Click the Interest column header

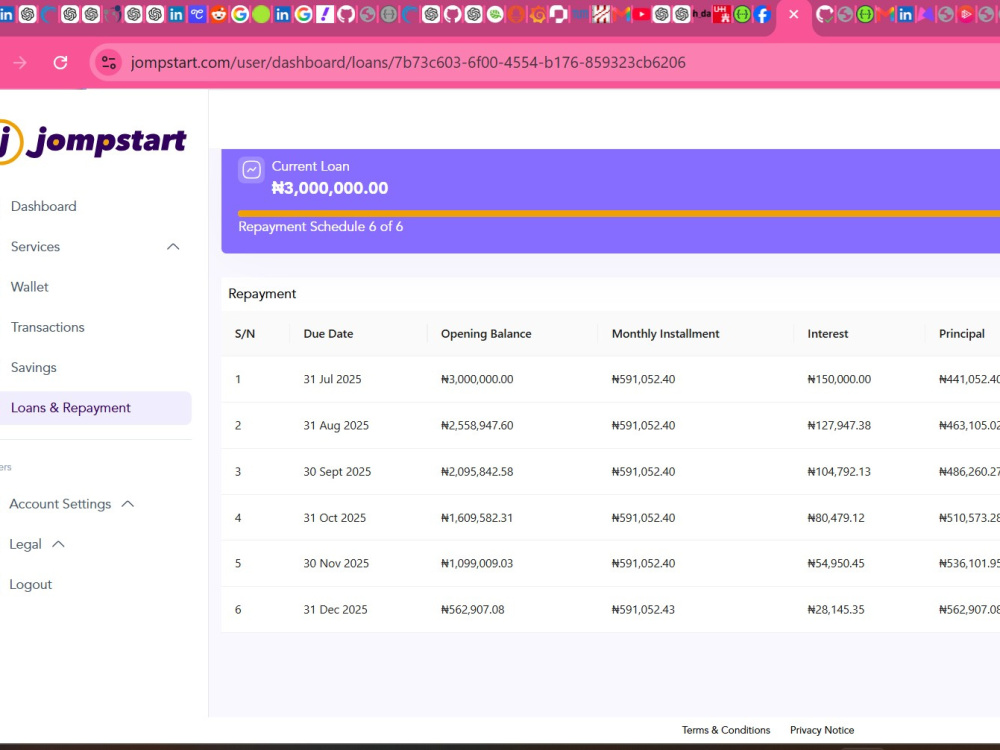pyautogui.click(x=828, y=334)
